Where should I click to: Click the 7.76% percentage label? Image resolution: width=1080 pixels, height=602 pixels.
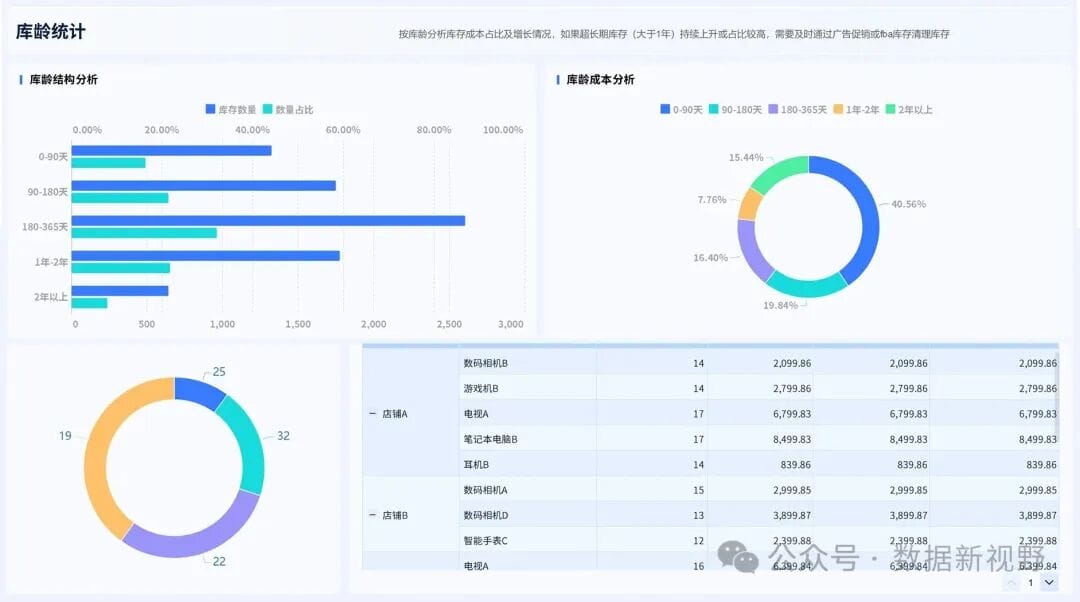[x=712, y=200]
